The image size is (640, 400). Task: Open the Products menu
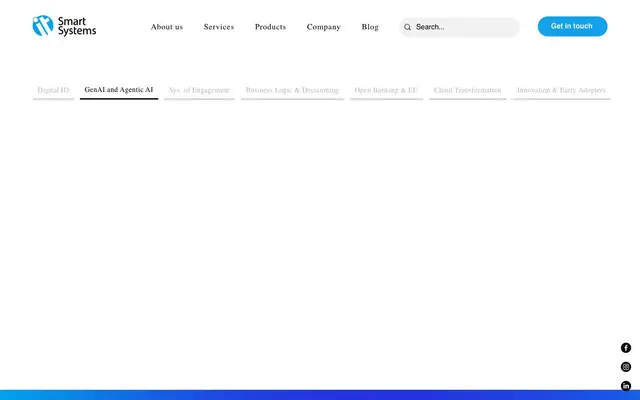tap(270, 27)
